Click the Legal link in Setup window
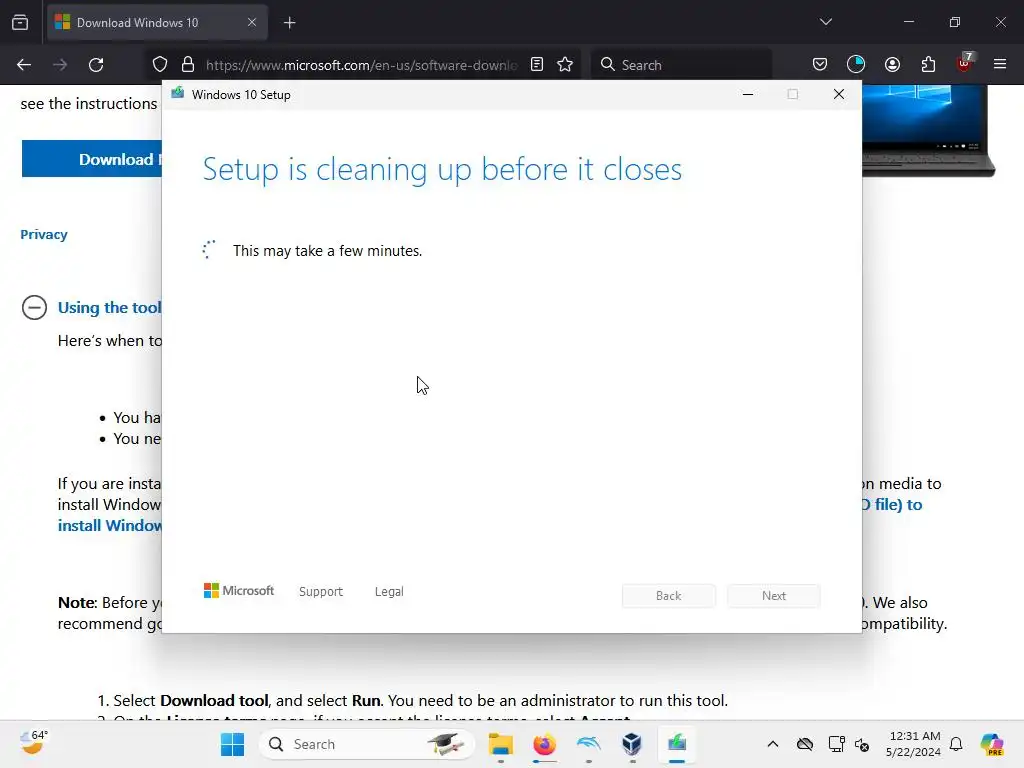This screenshot has height=768, width=1024. point(389,591)
